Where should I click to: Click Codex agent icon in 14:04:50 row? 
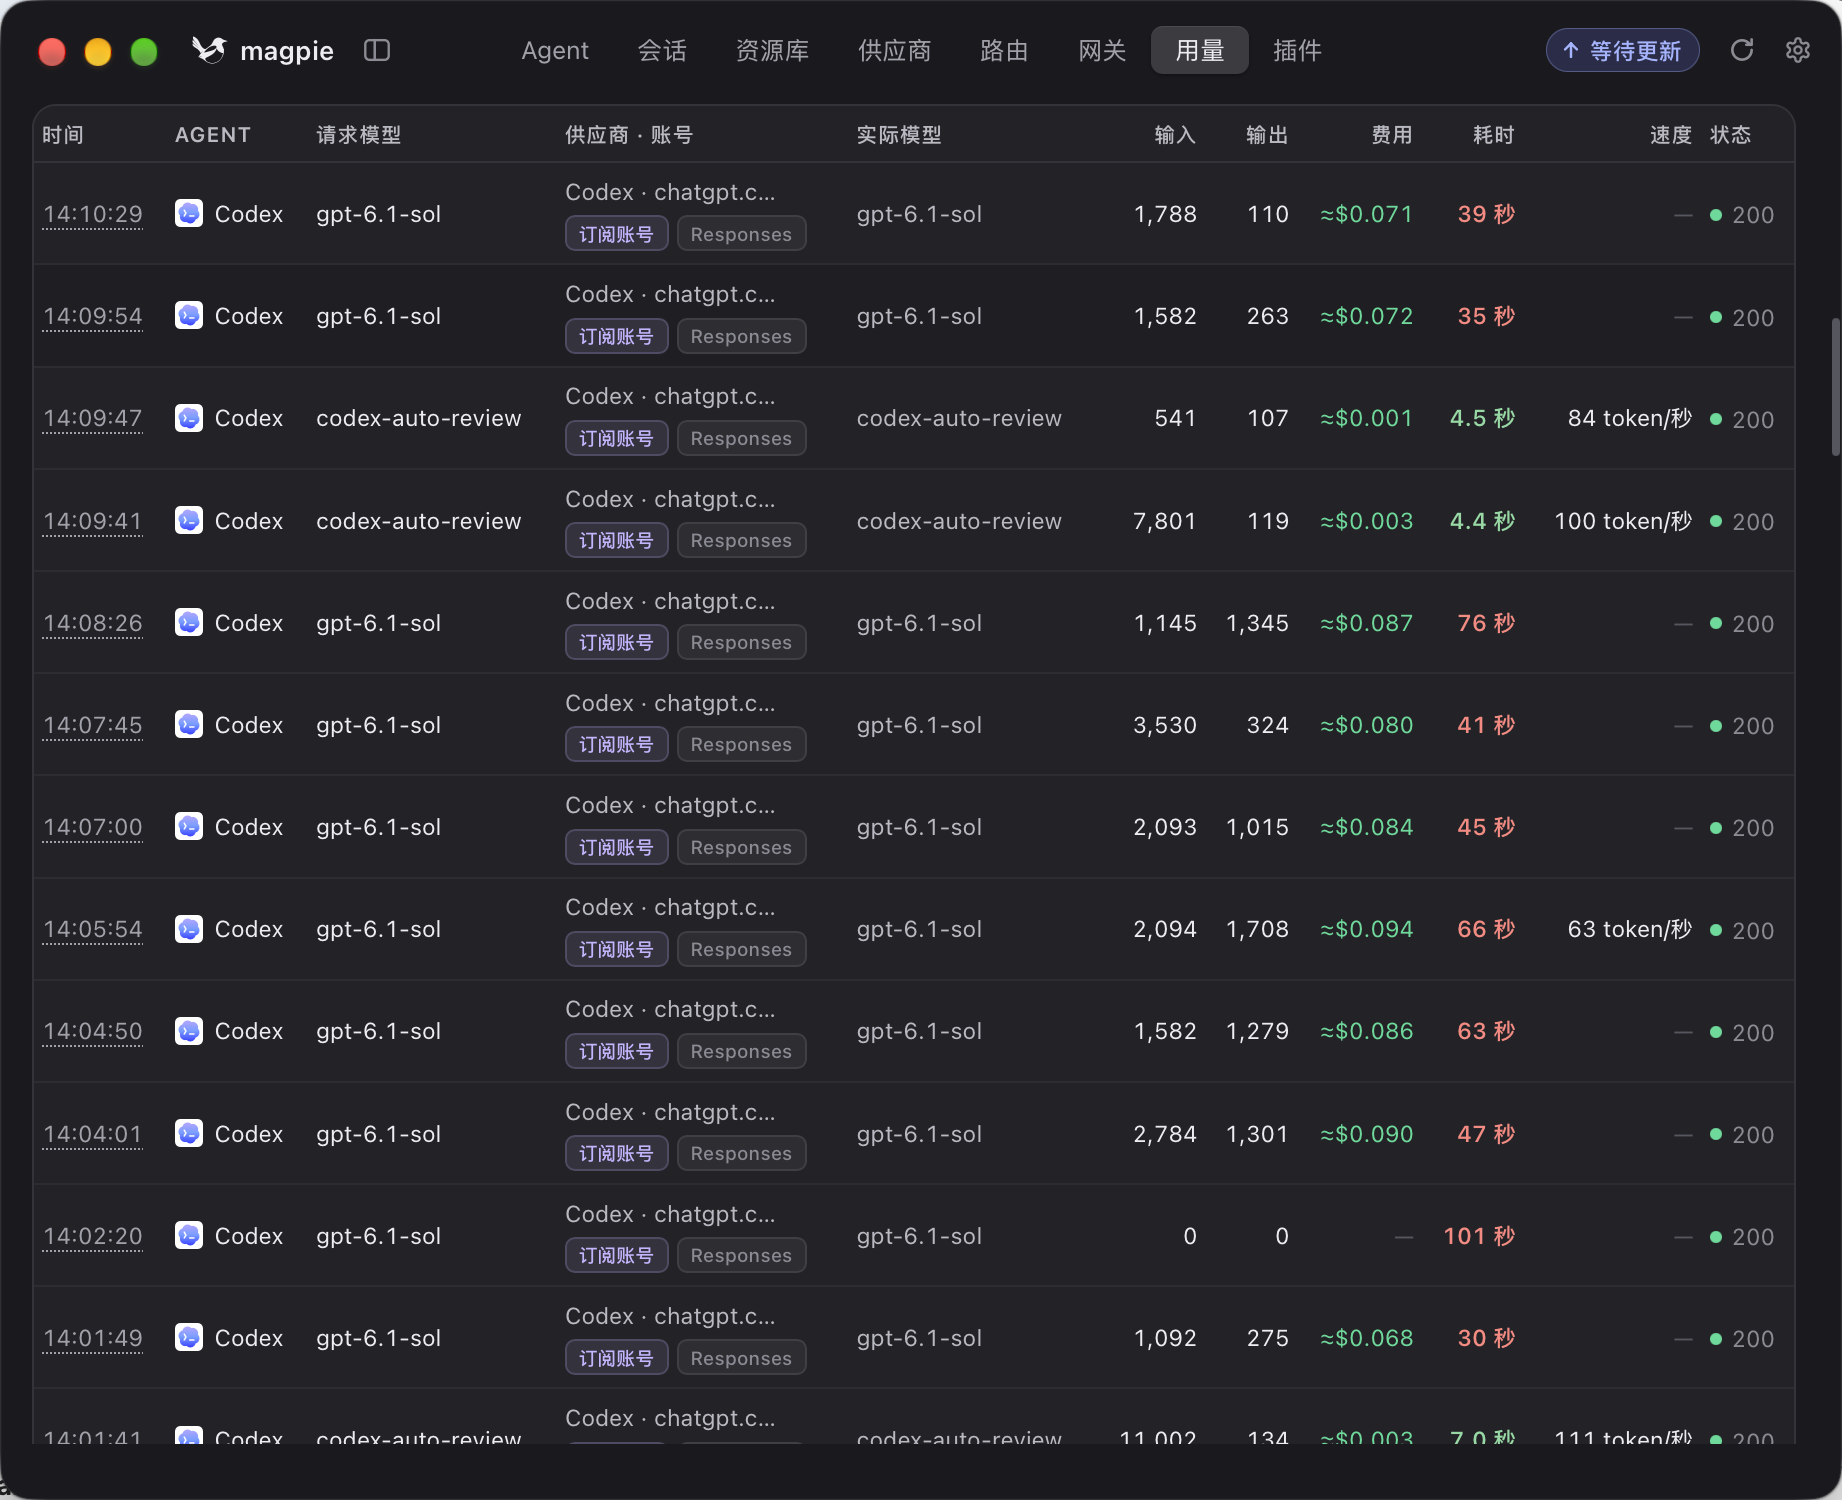pos(189,1031)
